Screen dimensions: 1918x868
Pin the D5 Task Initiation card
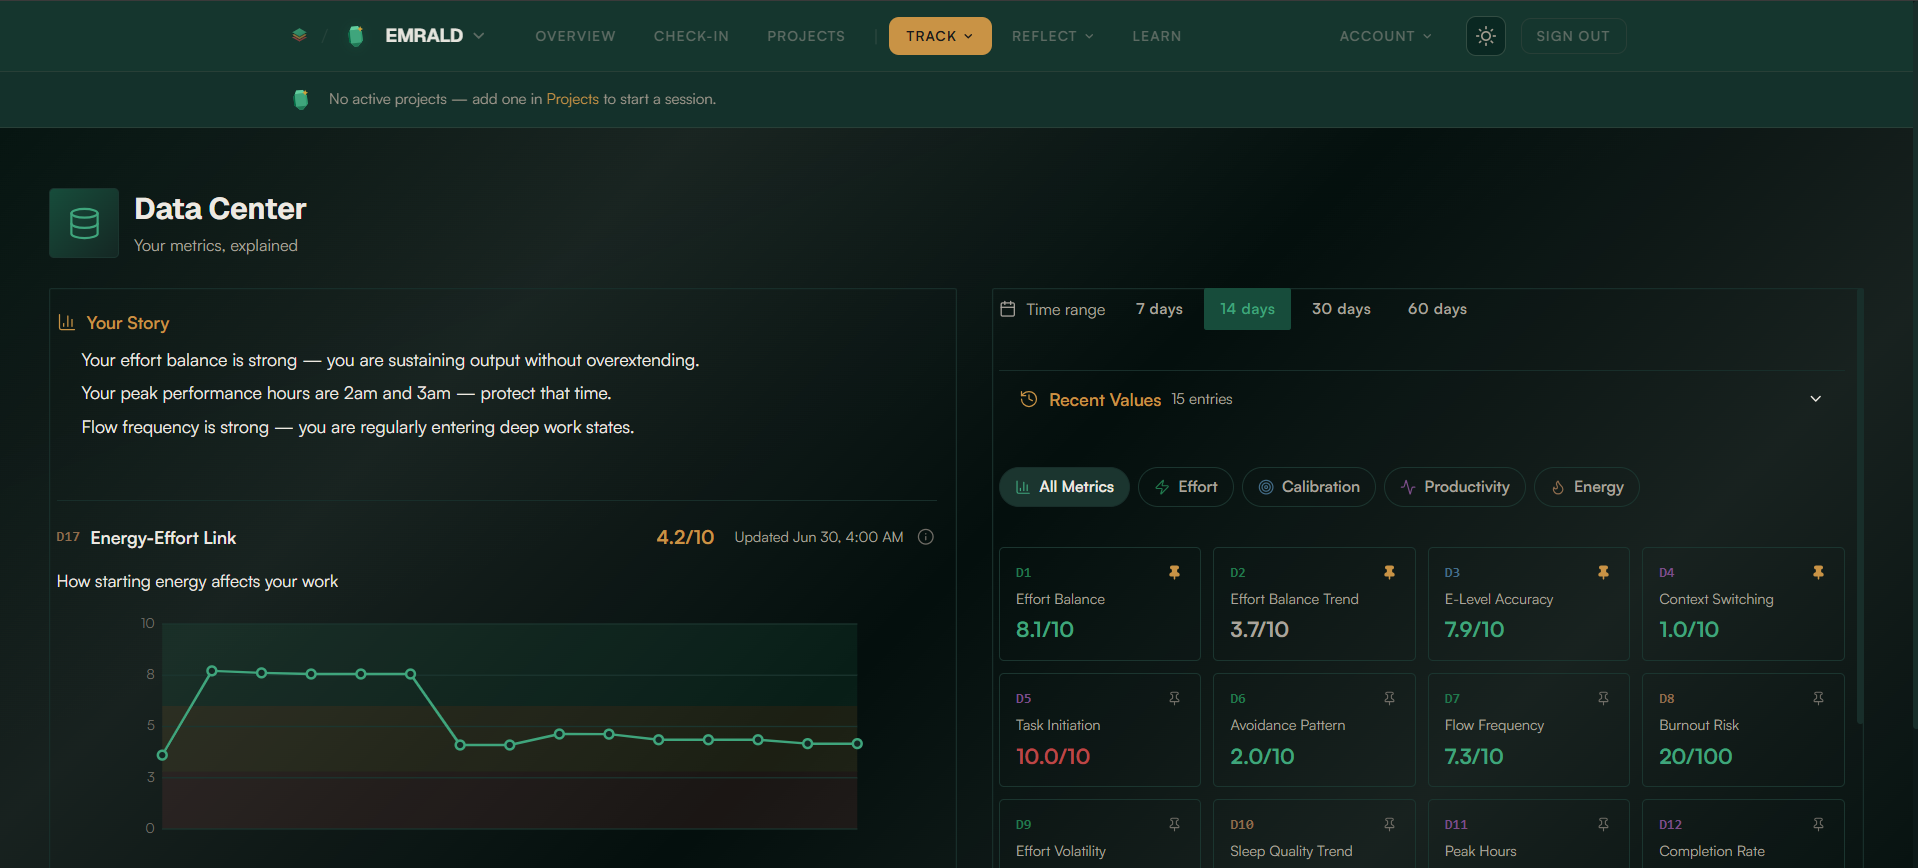pyautogui.click(x=1174, y=698)
